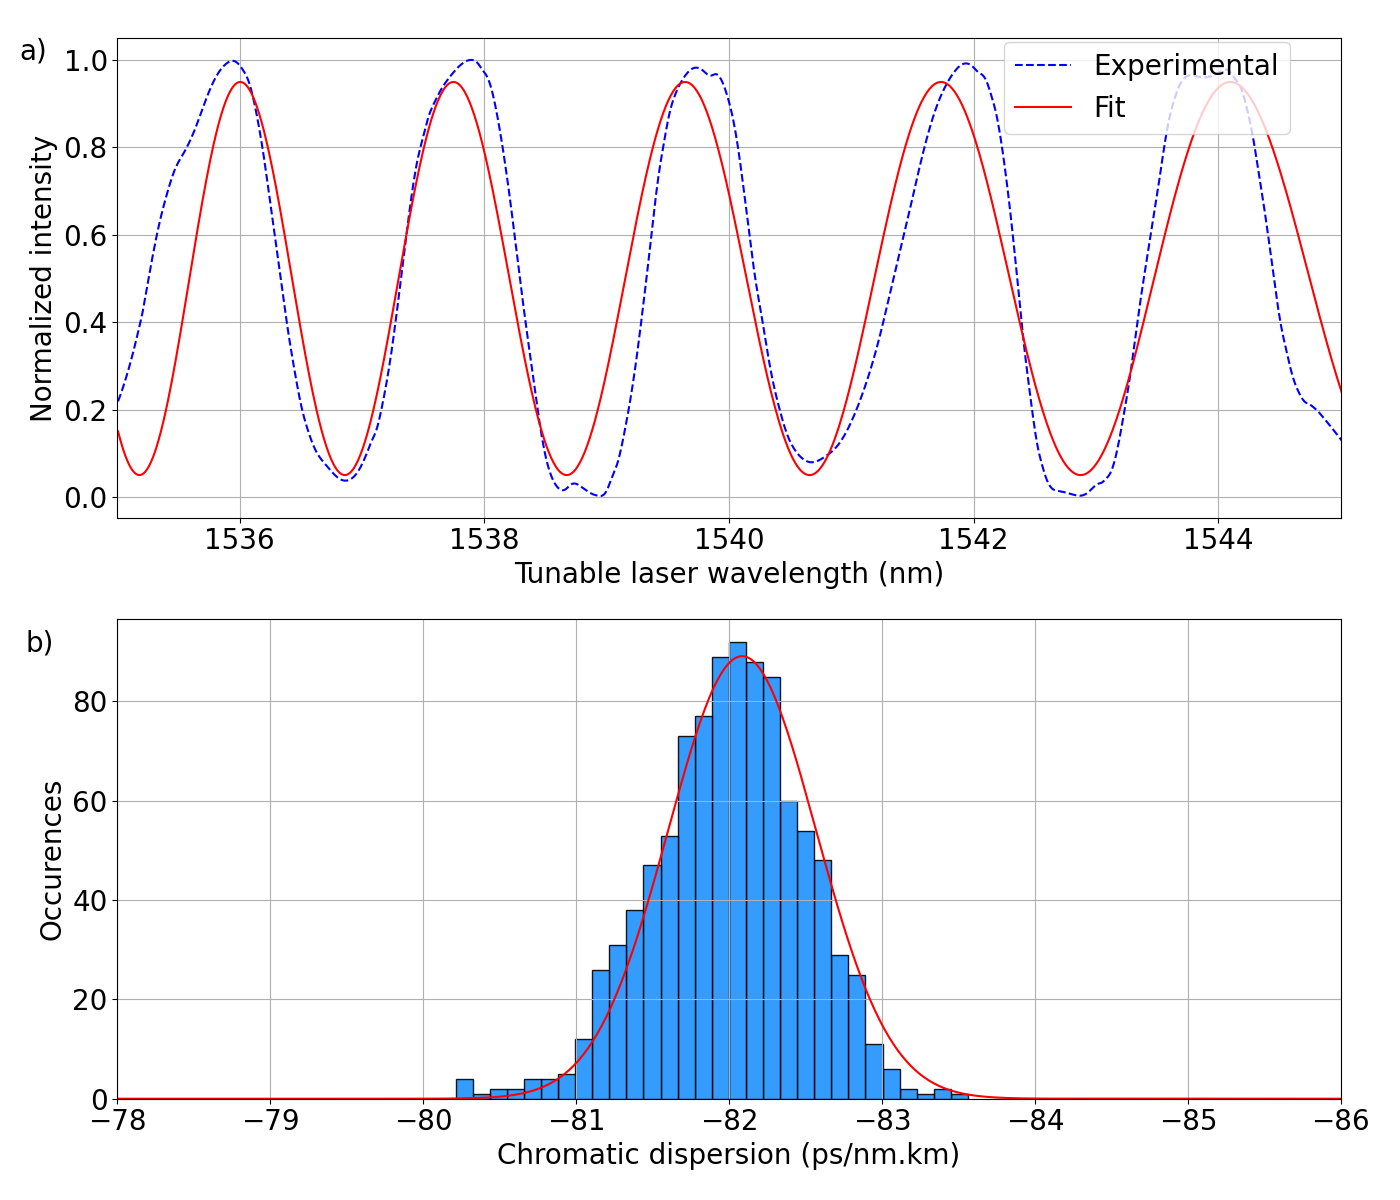This screenshot has height=1200, width=1400.
Task: Click the "Fit" legend label
Action: [x=1109, y=107]
